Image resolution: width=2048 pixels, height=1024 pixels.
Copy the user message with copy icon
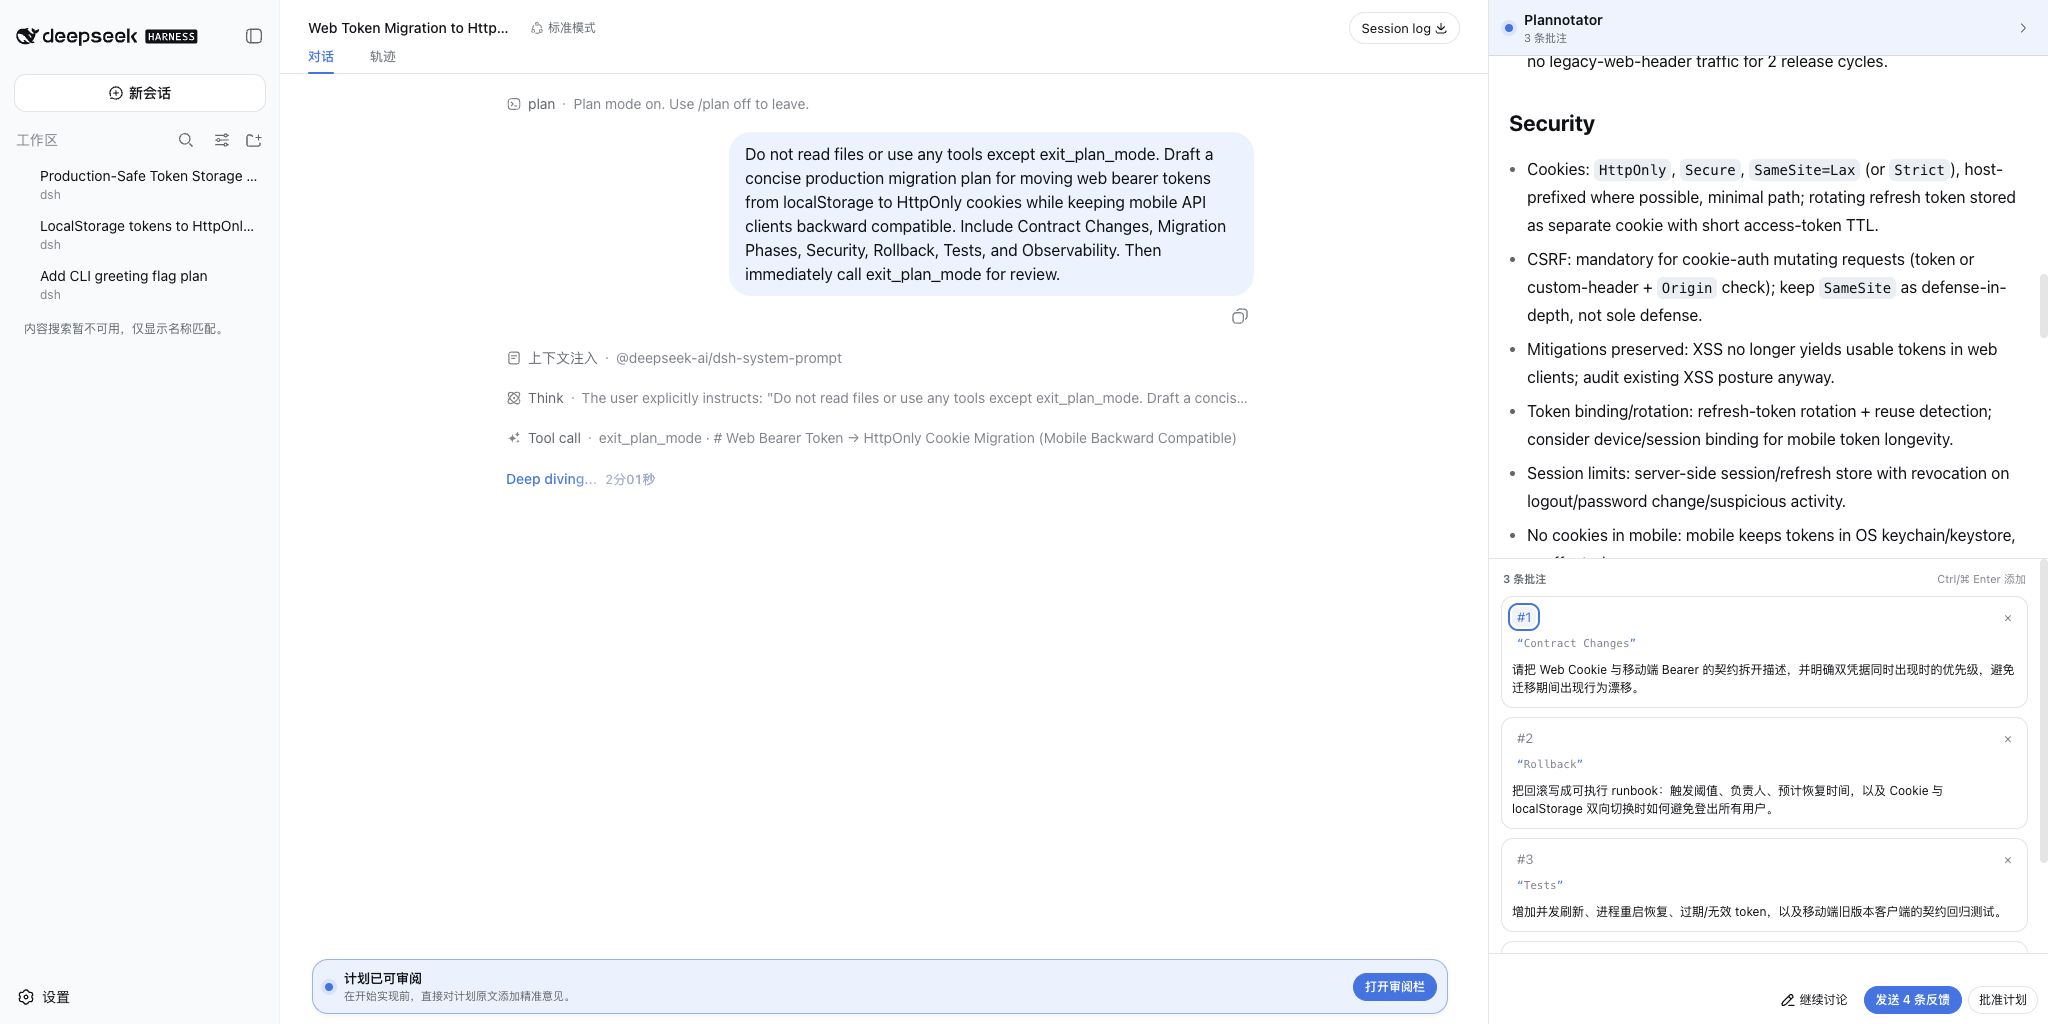pos(1240,316)
